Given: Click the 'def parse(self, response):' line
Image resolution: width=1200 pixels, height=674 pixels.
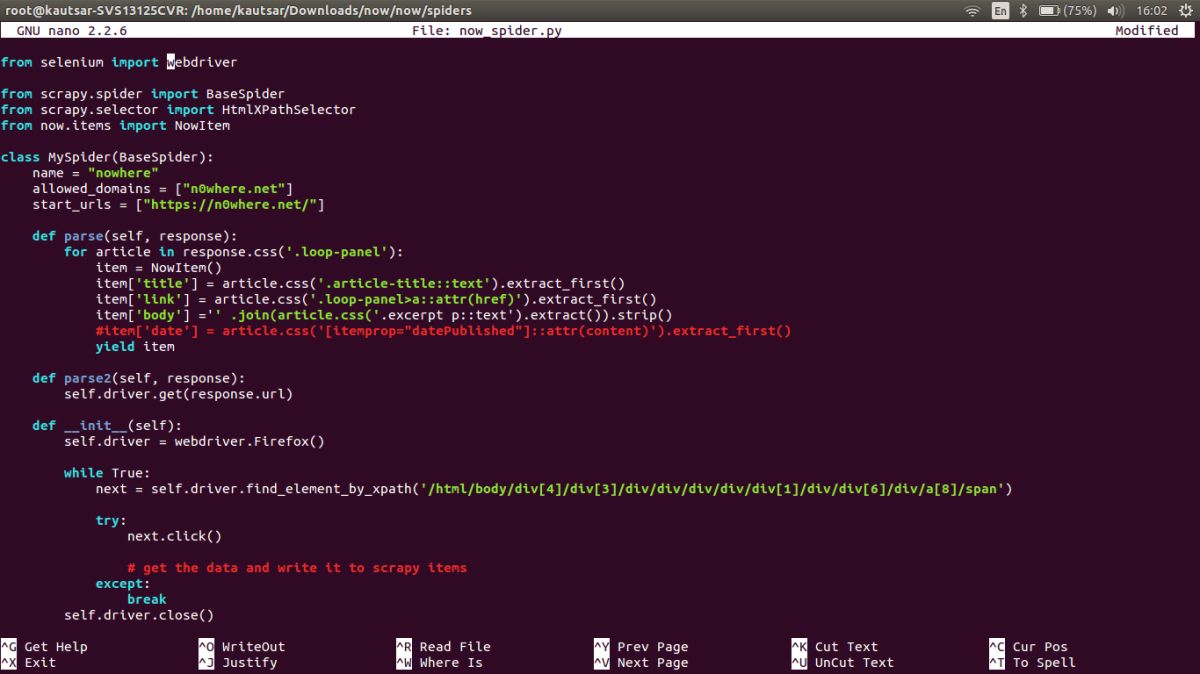Looking at the screenshot, I should (x=134, y=236).
